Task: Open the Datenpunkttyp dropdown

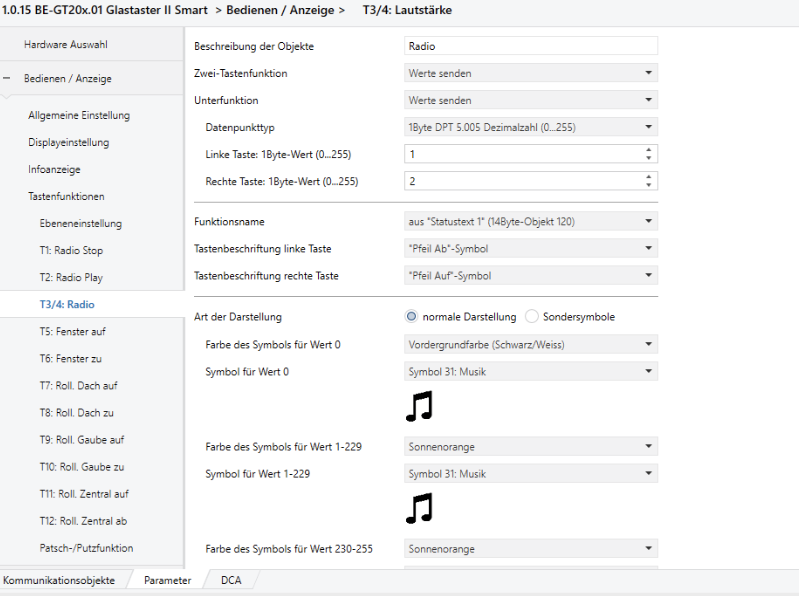Action: pos(532,127)
